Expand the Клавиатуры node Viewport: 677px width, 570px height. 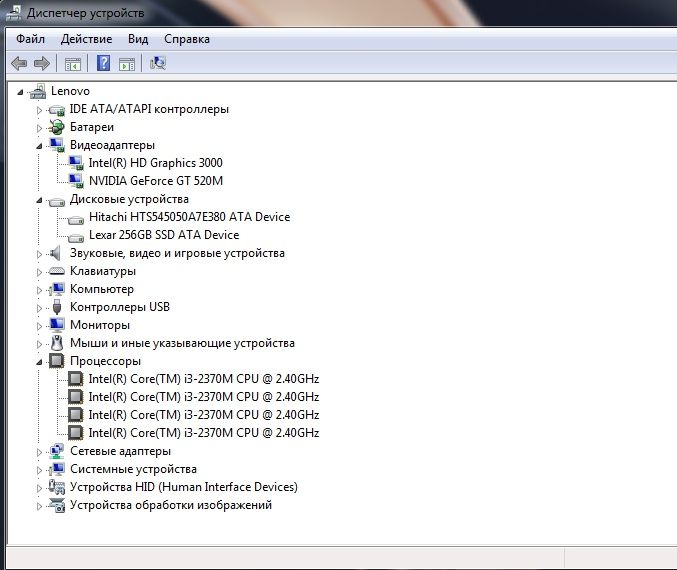tap(39, 272)
